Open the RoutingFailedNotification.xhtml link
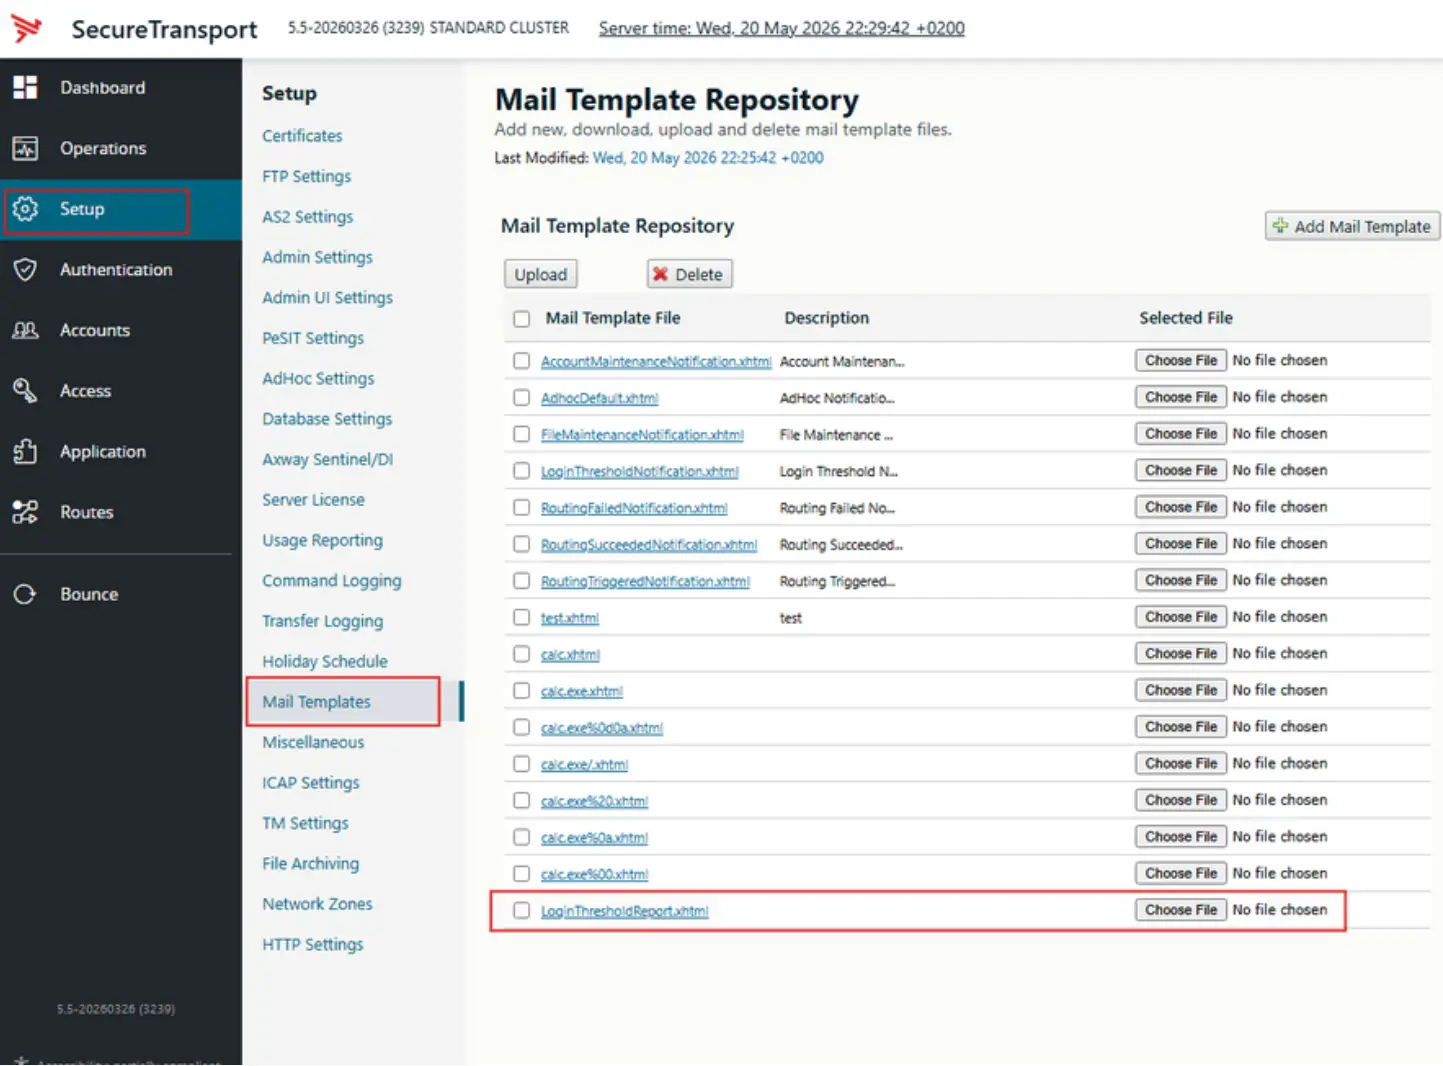 tap(634, 508)
